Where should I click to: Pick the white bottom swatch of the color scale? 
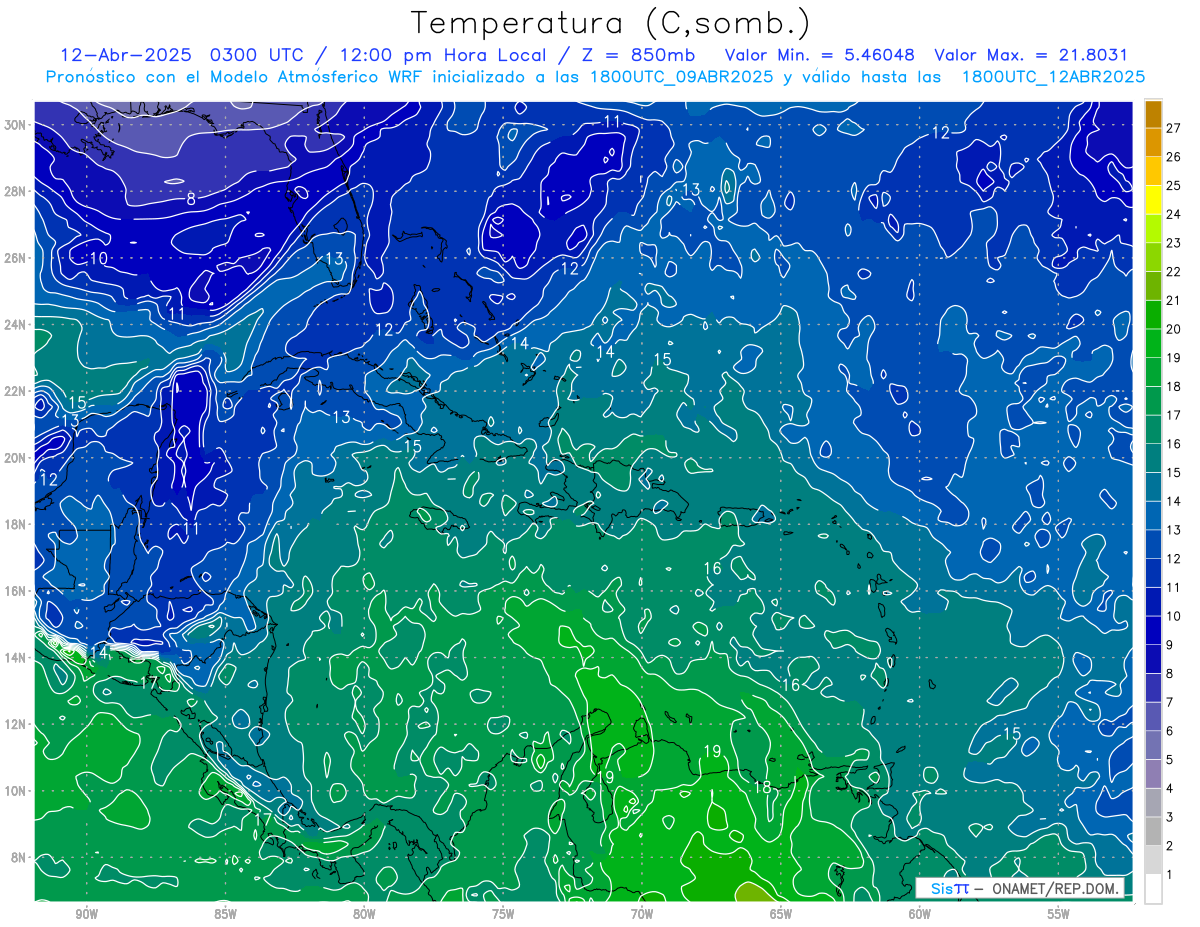(x=1153, y=889)
